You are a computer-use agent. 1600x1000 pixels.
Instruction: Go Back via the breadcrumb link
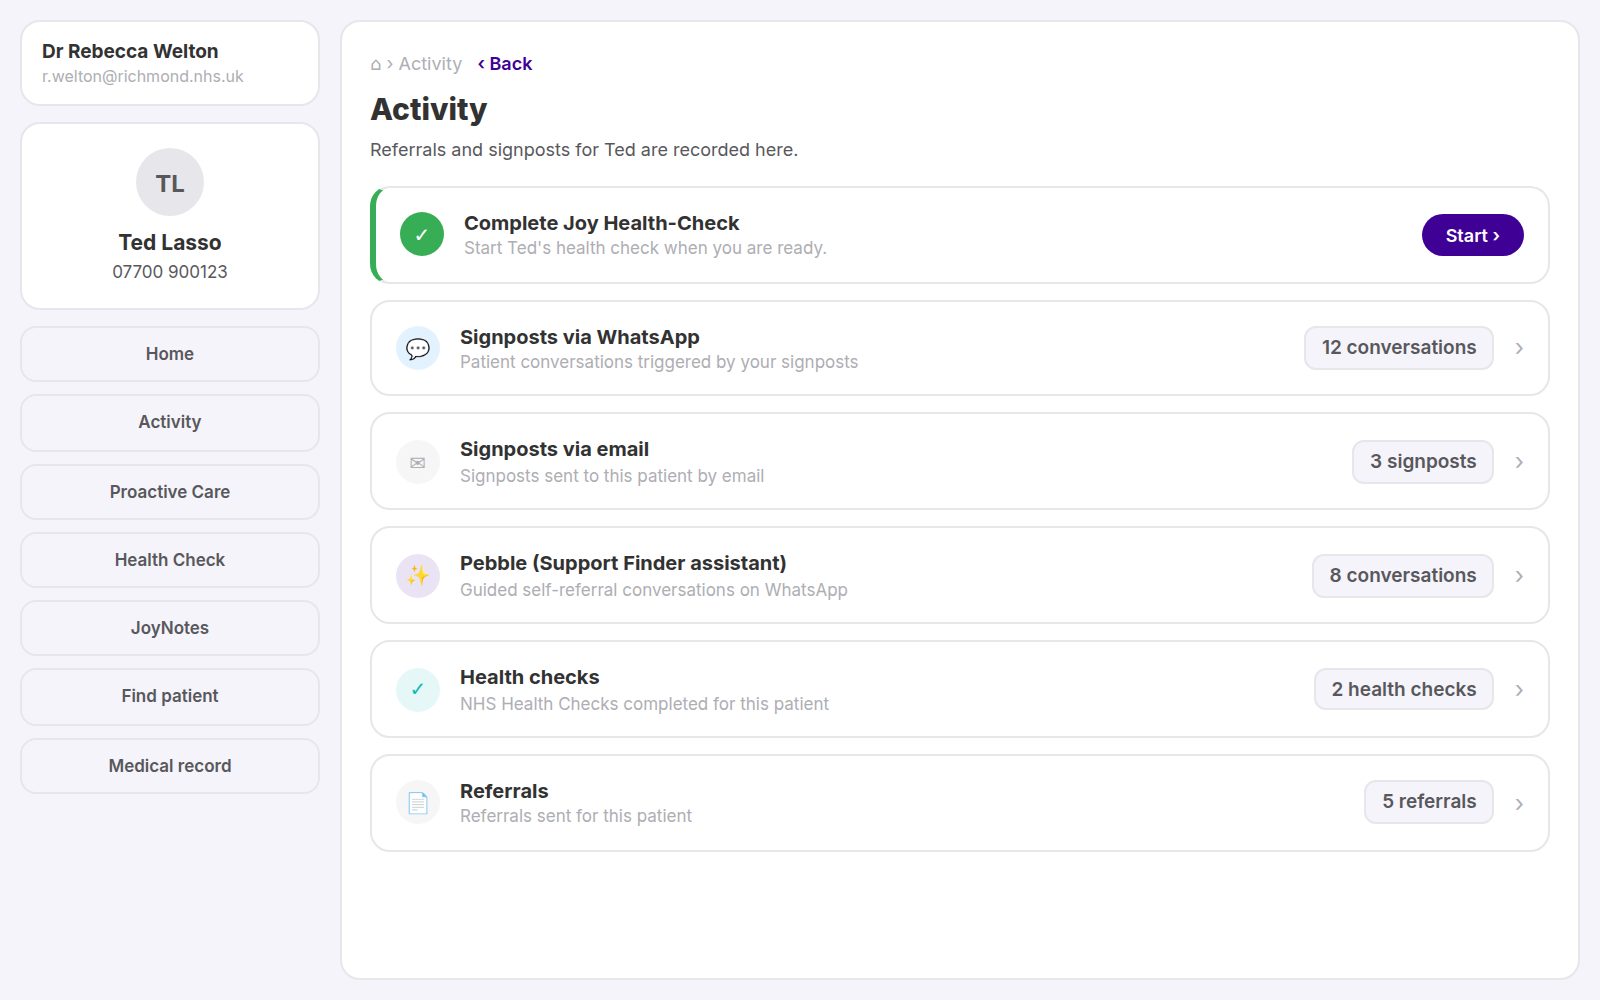[505, 64]
